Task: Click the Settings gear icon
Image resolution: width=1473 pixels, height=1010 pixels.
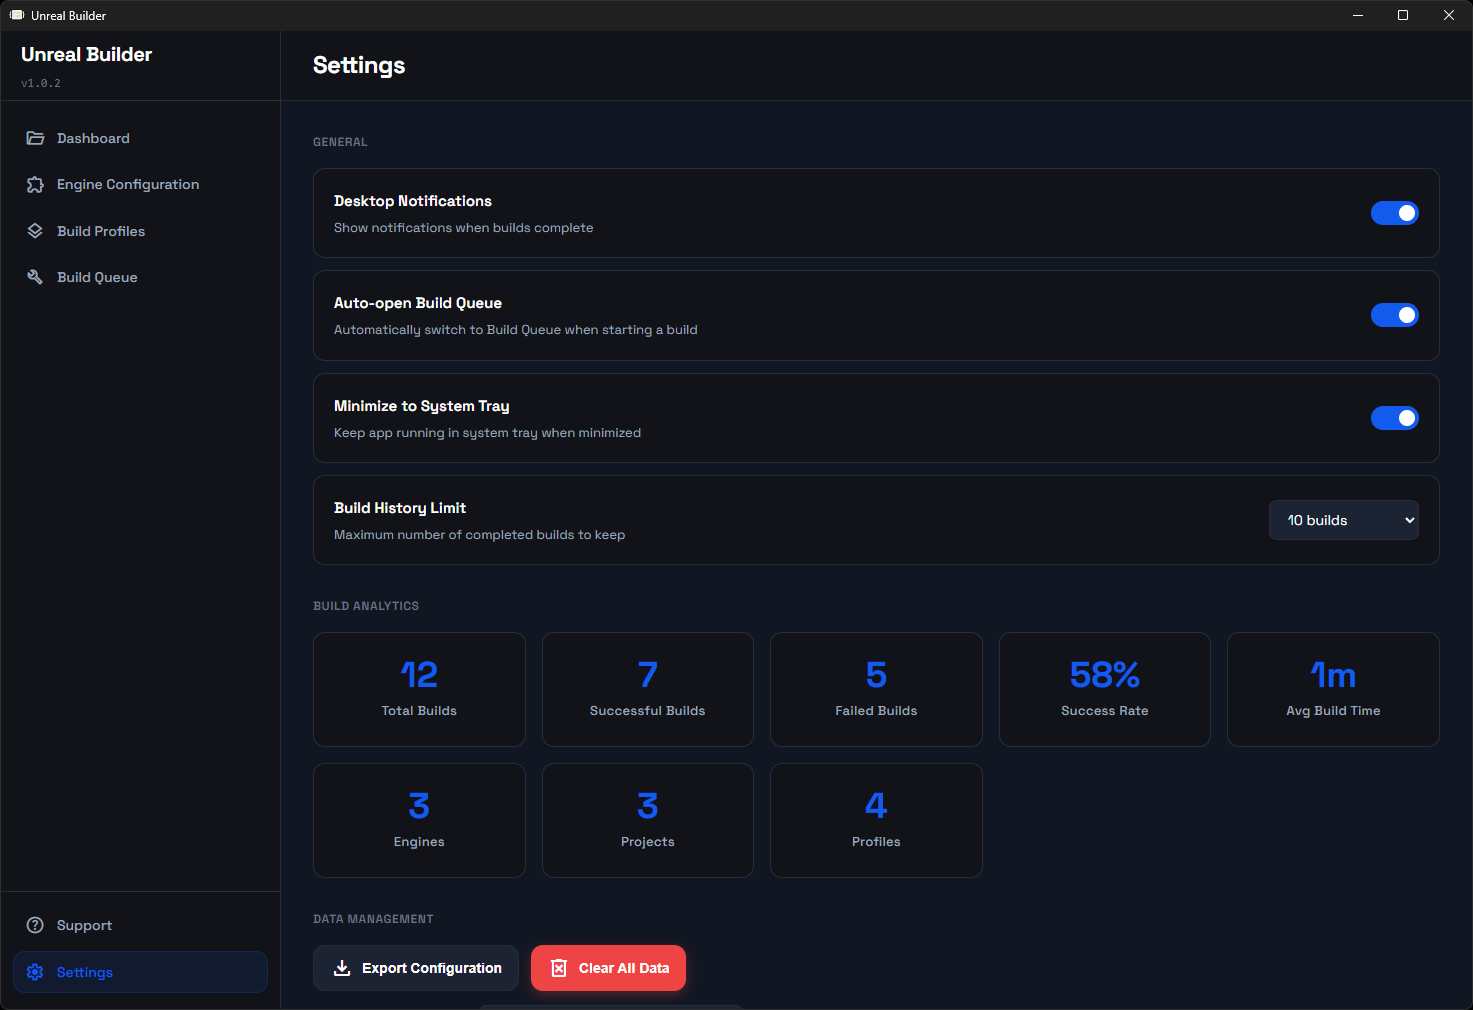Action: (35, 972)
